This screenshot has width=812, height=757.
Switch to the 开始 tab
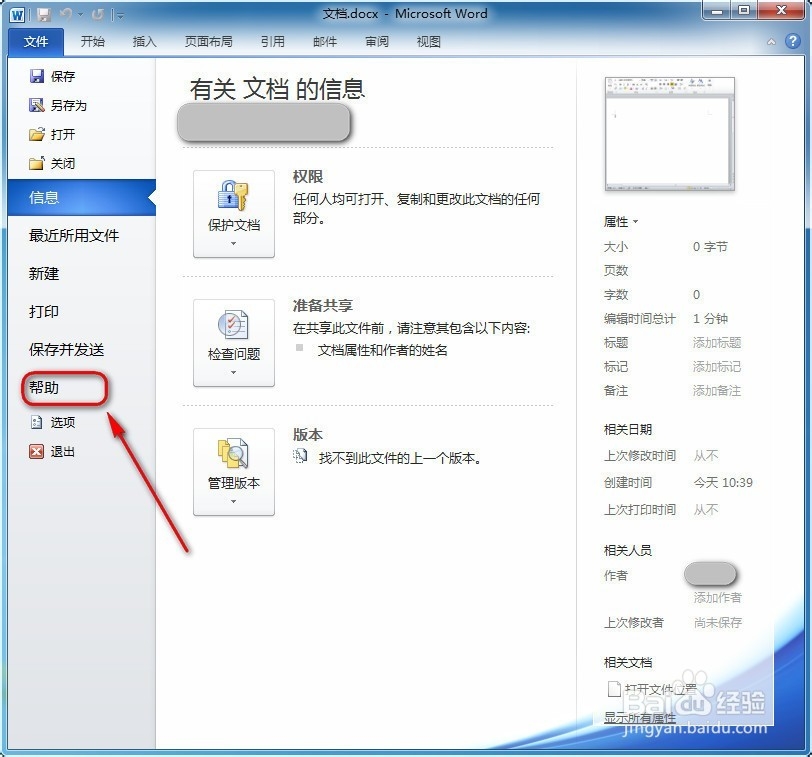pyautogui.click(x=92, y=41)
